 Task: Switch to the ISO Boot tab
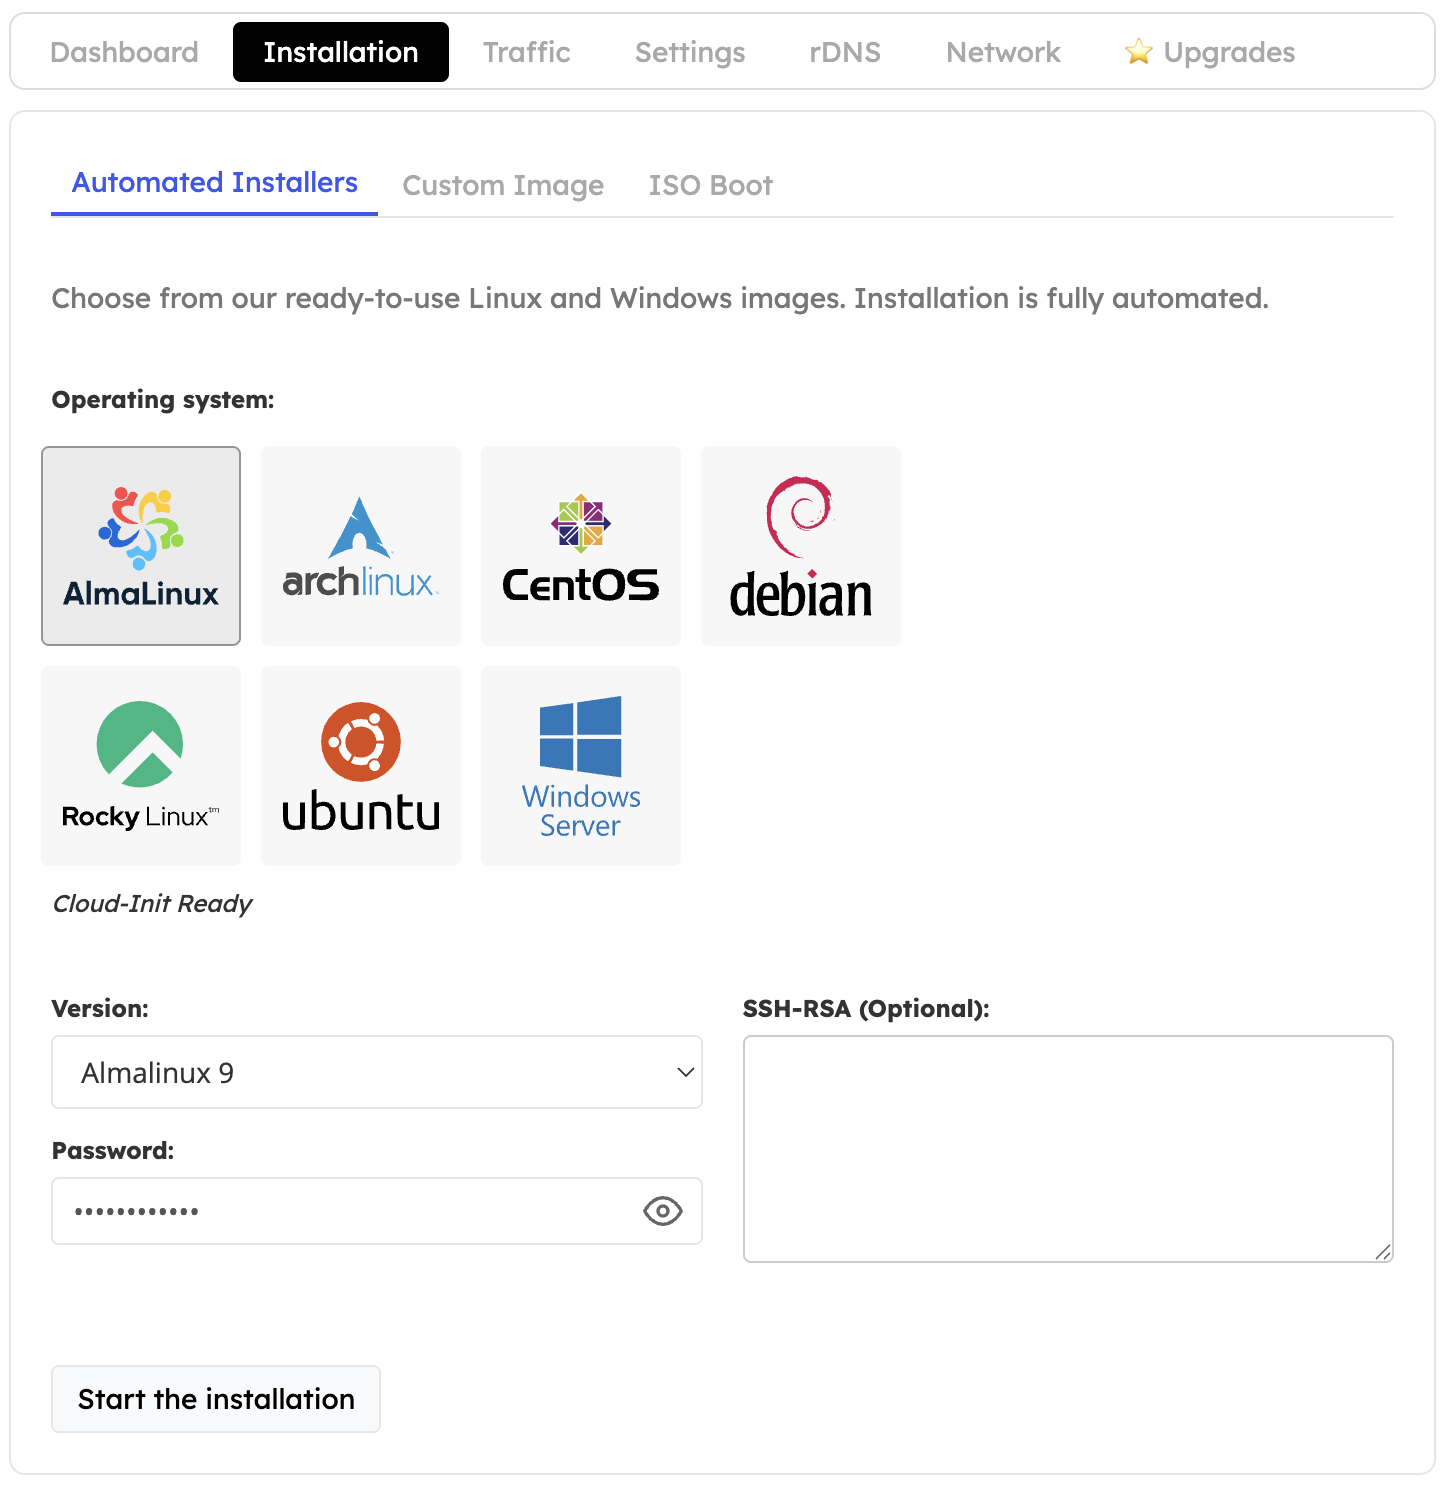pos(711,185)
